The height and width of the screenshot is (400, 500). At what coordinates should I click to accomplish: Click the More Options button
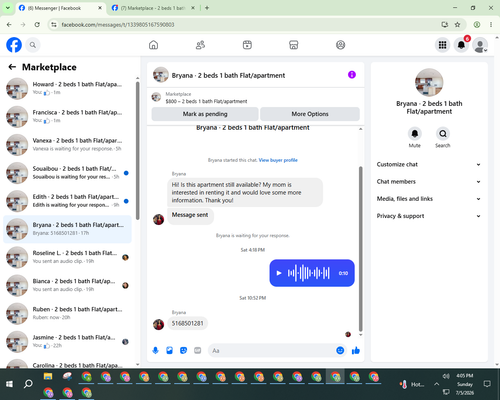pyautogui.click(x=310, y=114)
